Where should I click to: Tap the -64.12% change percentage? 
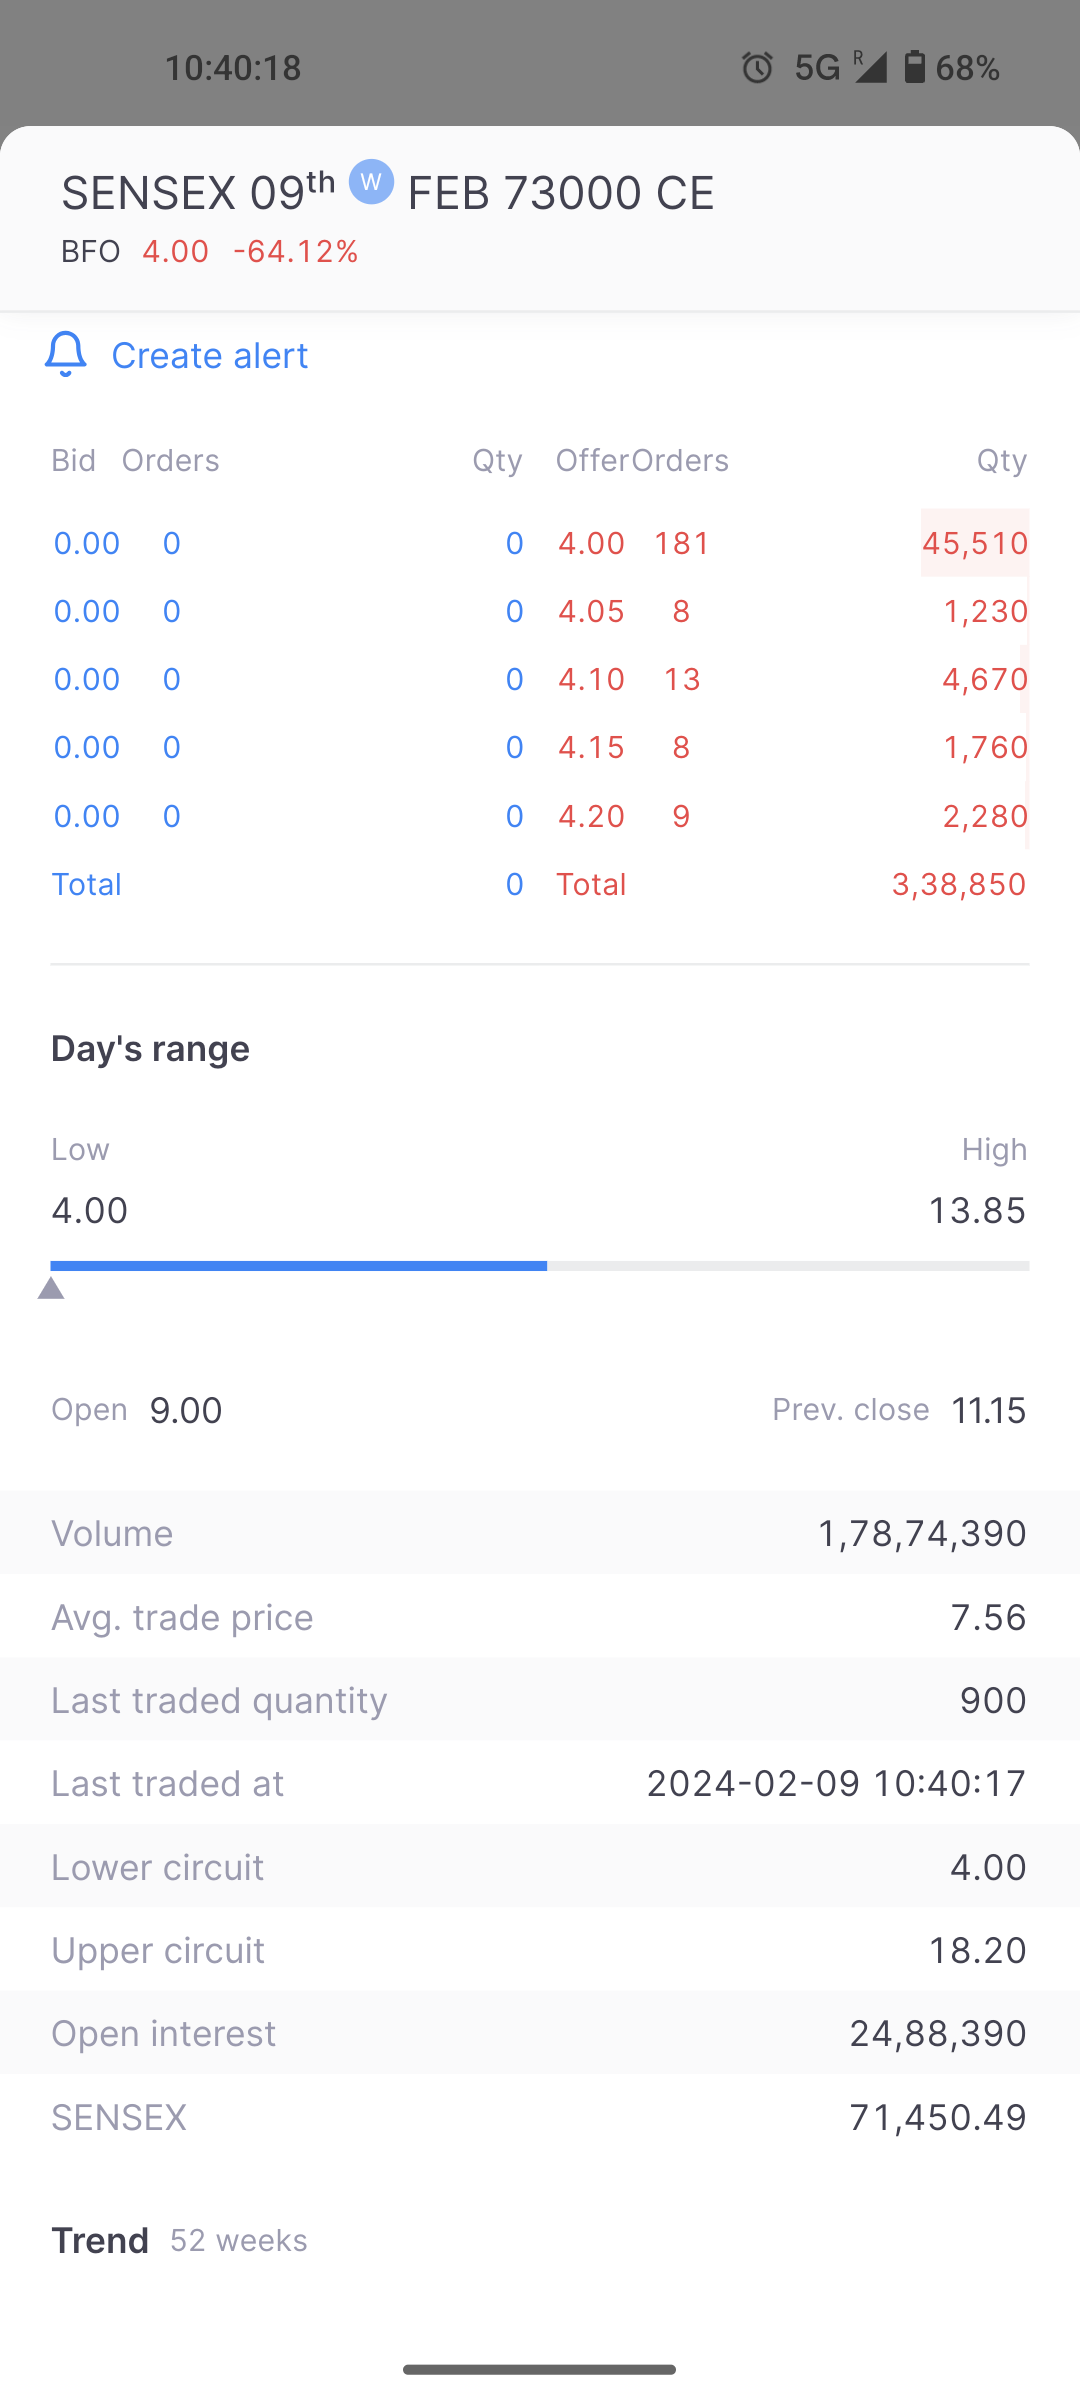click(x=296, y=251)
